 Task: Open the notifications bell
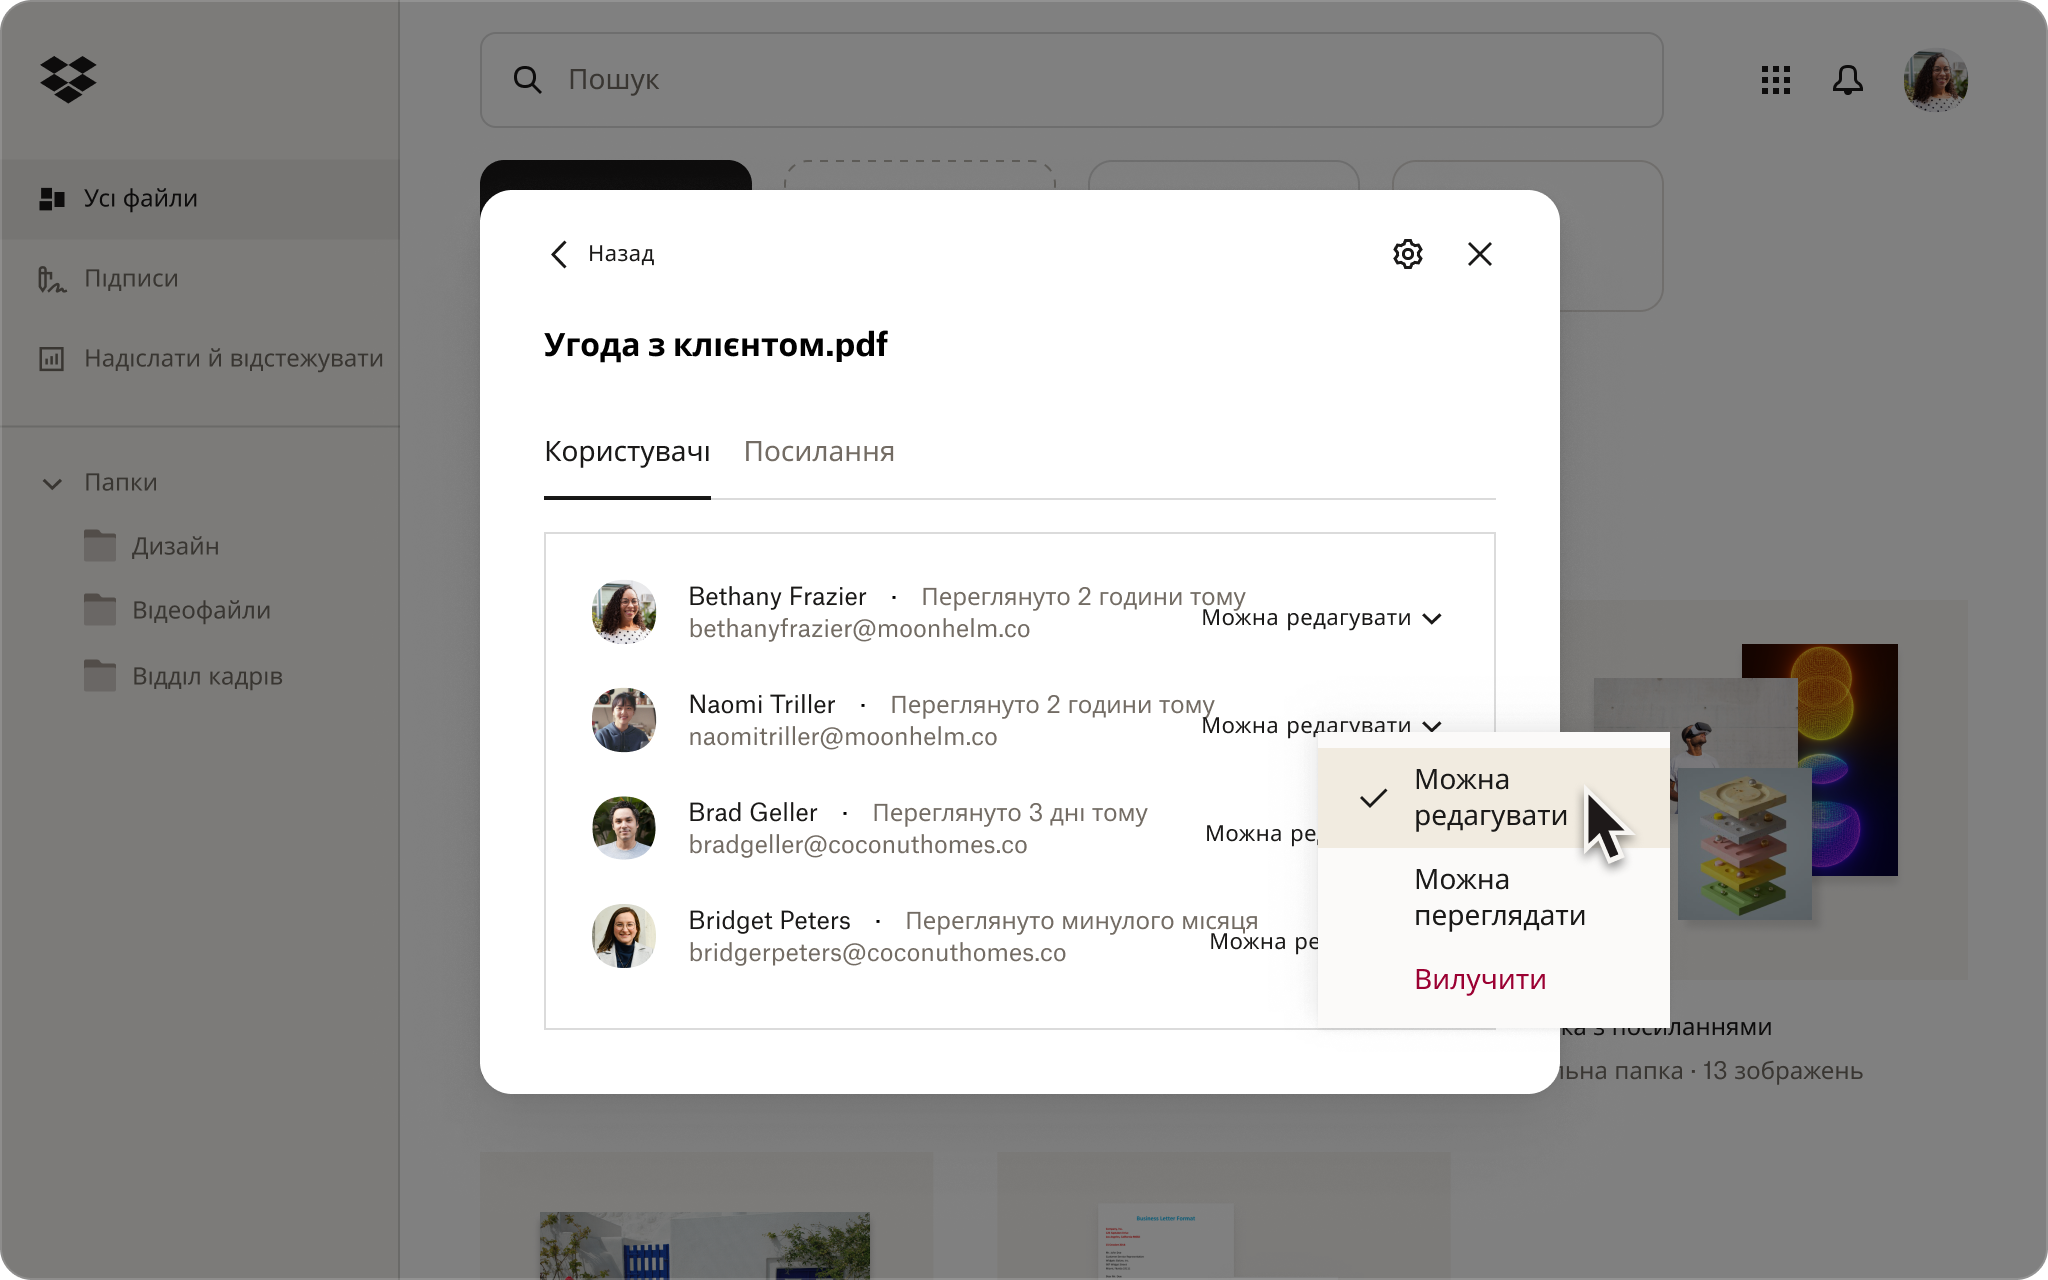coord(1849,81)
